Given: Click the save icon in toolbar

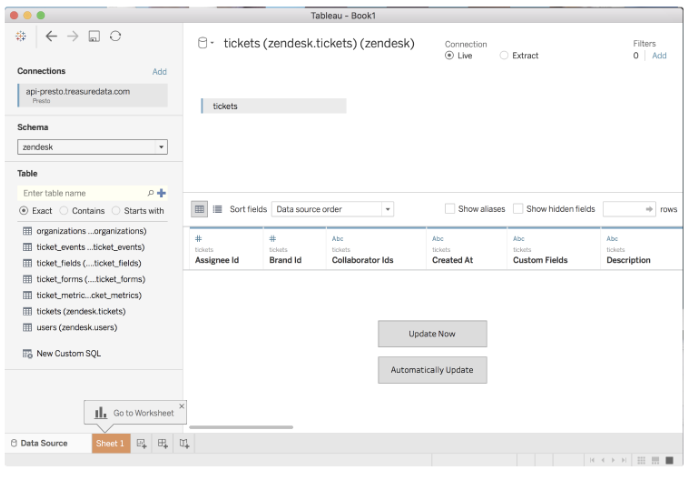Looking at the screenshot, I should tap(94, 36).
